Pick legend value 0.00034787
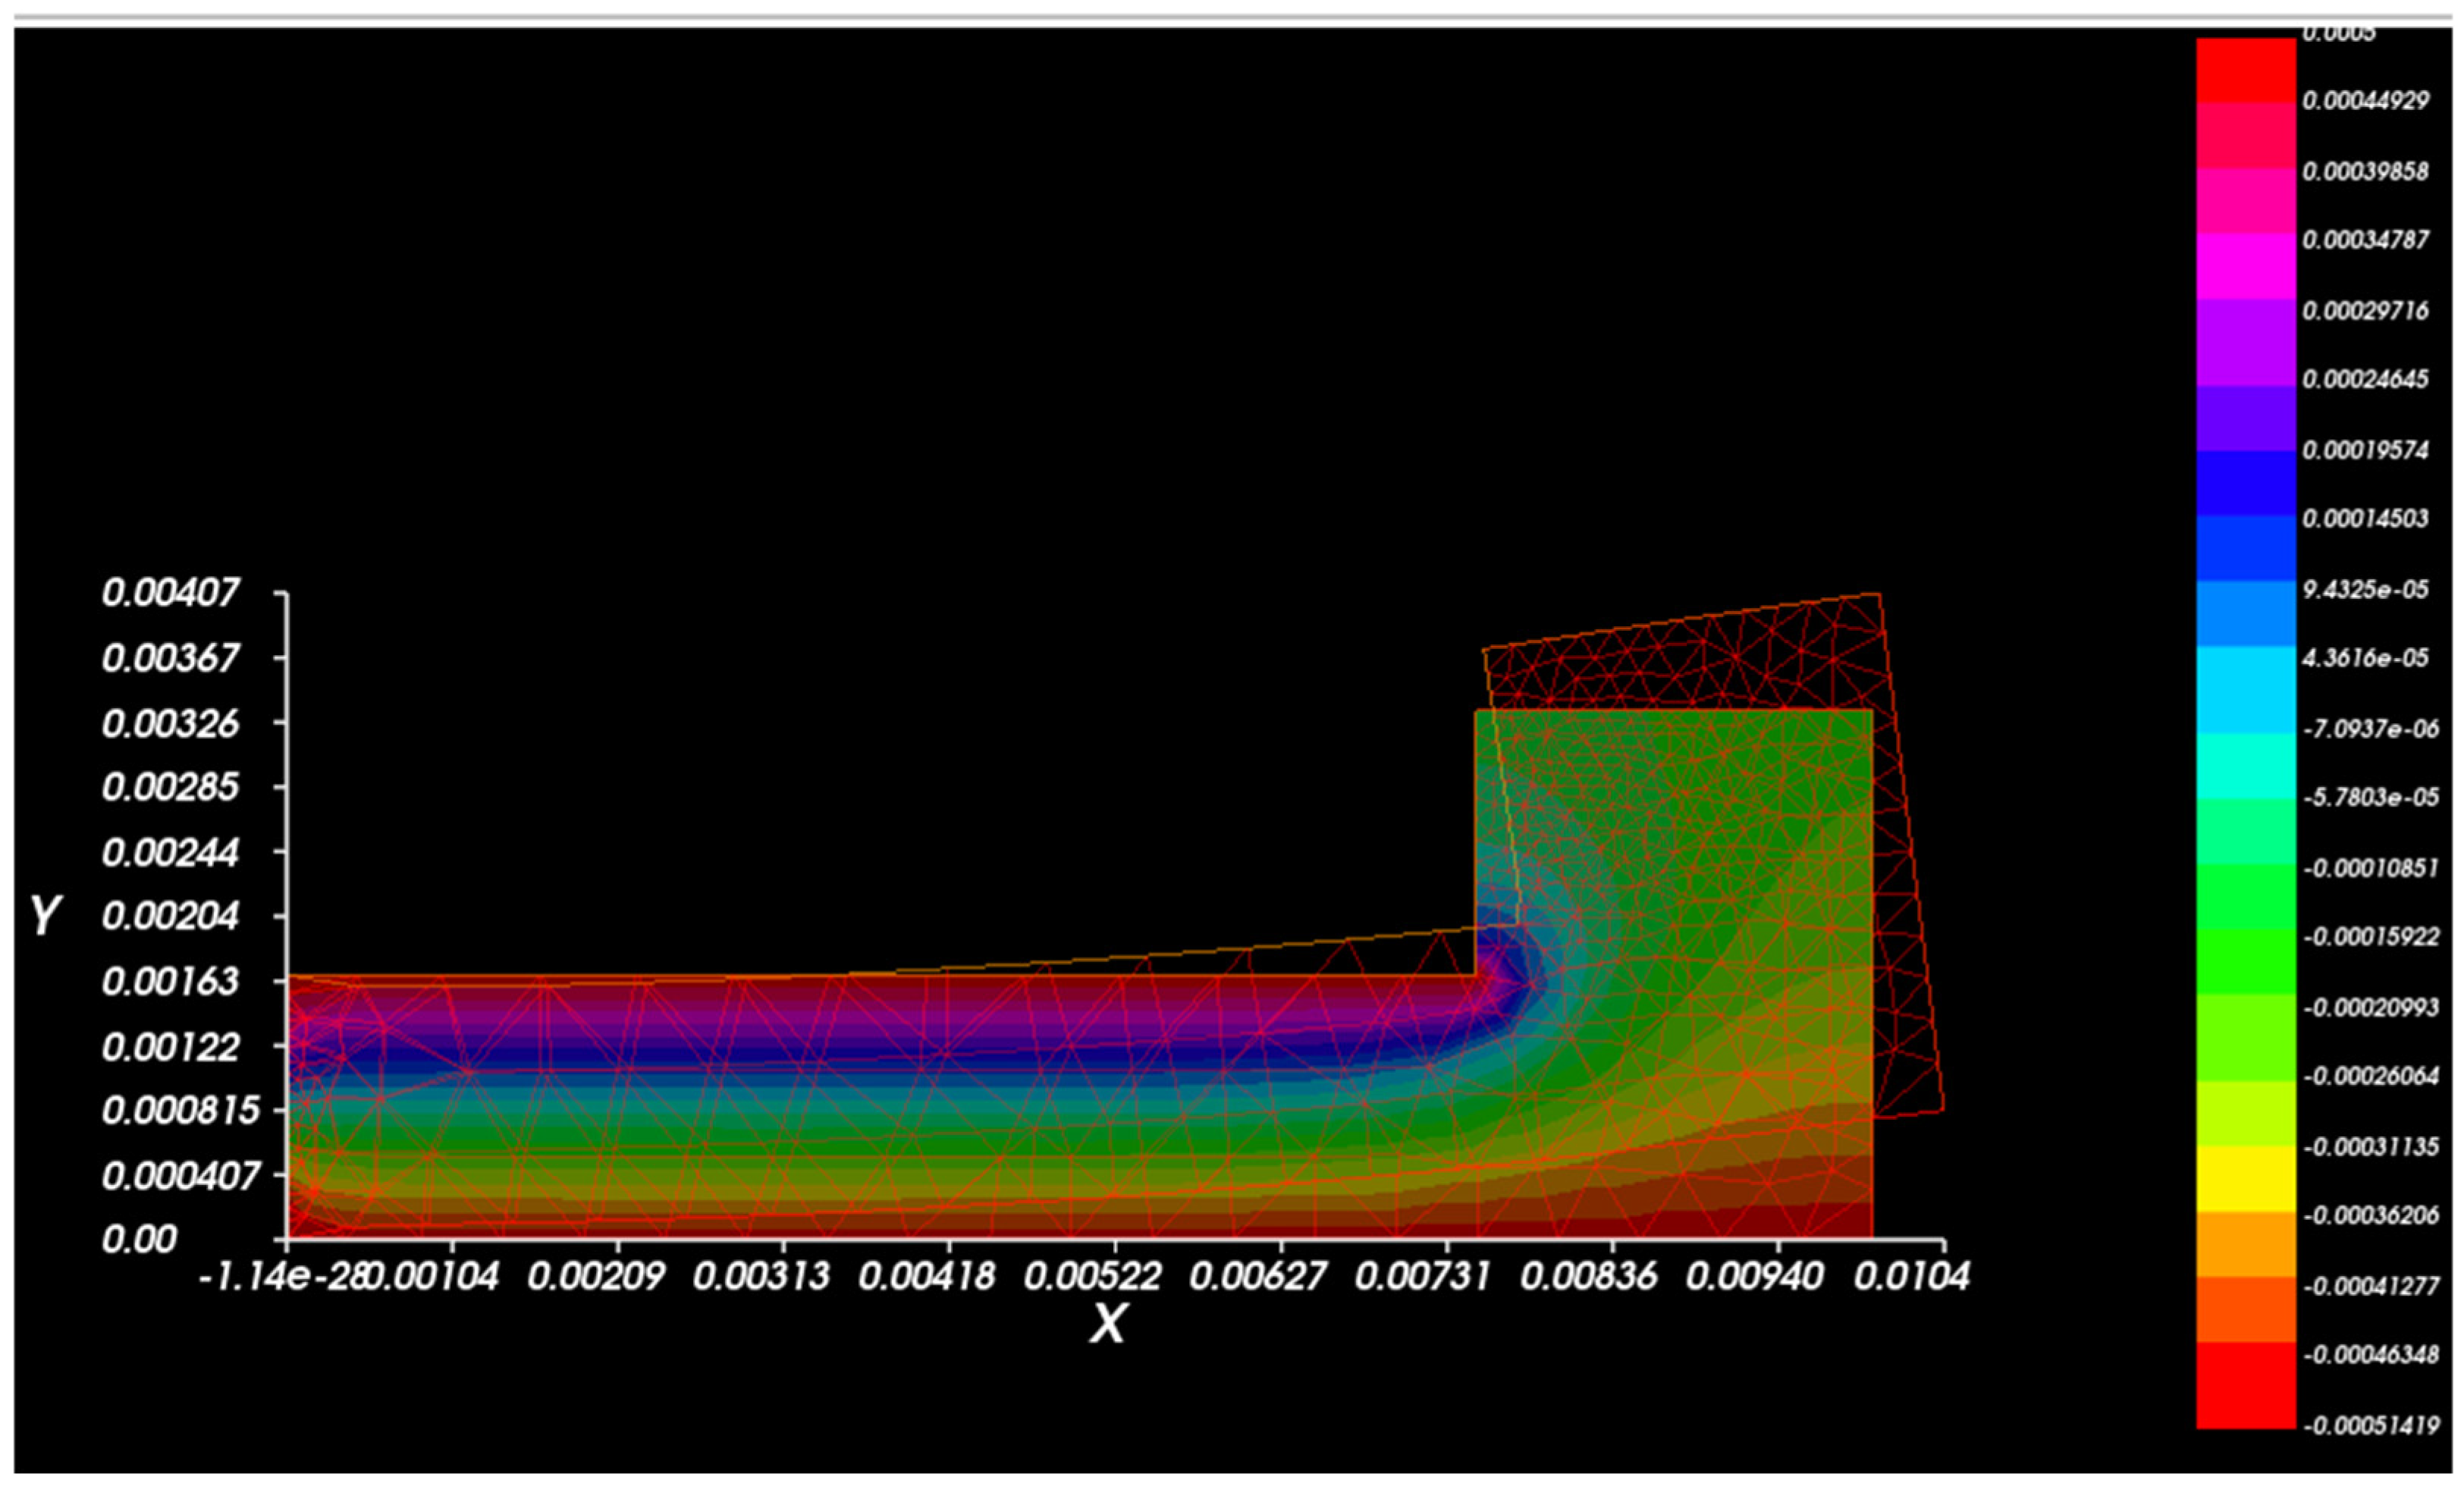The image size is (2464, 1489). [2366, 240]
